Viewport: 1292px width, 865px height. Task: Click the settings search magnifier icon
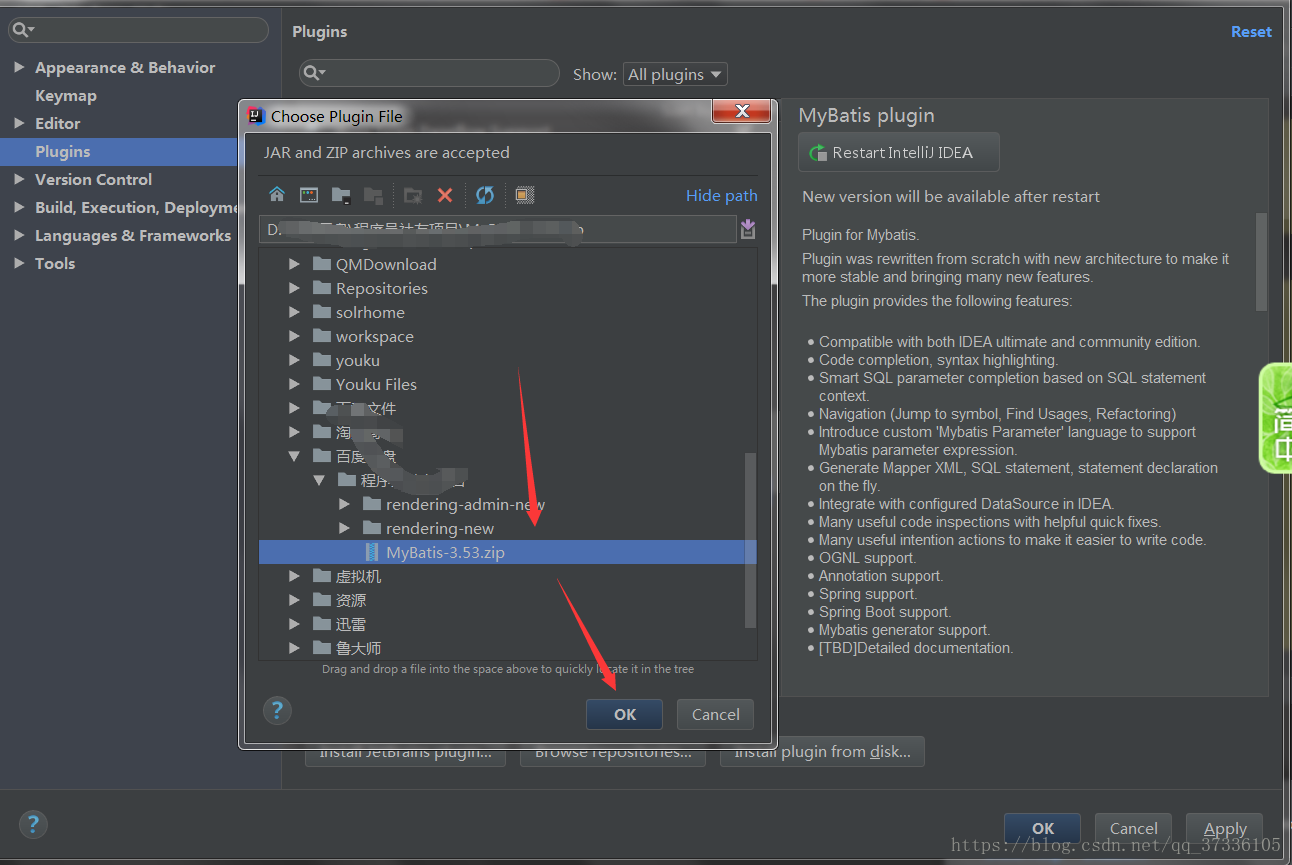click(23, 30)
